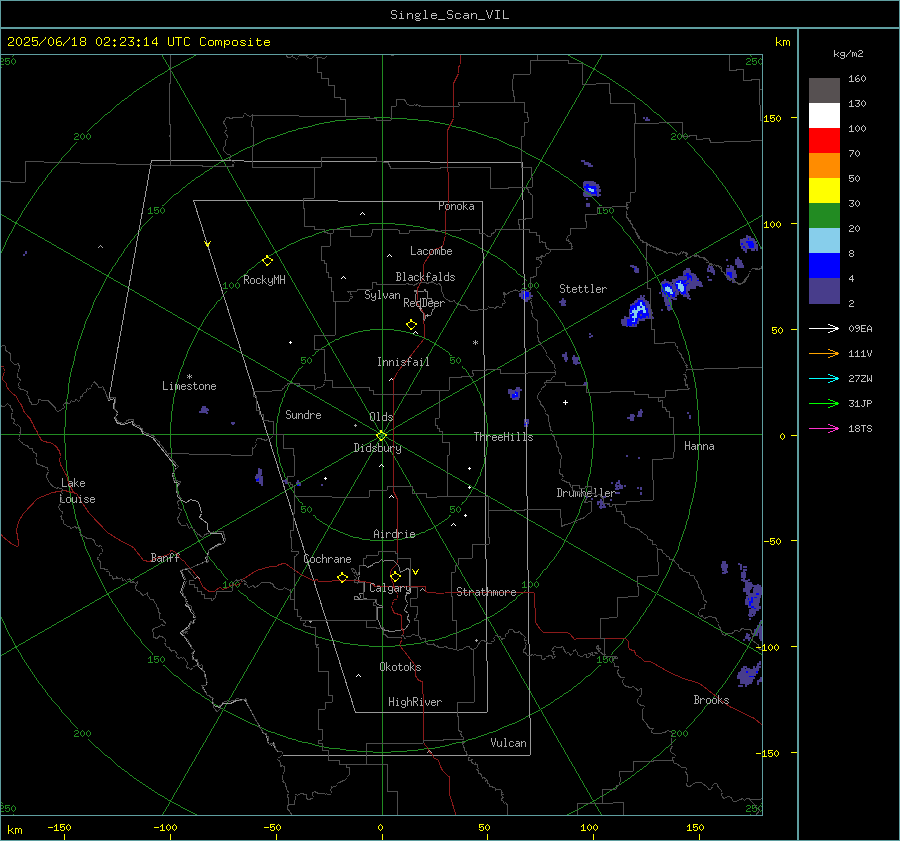Click the Lake Louise label

click(77, 491)
